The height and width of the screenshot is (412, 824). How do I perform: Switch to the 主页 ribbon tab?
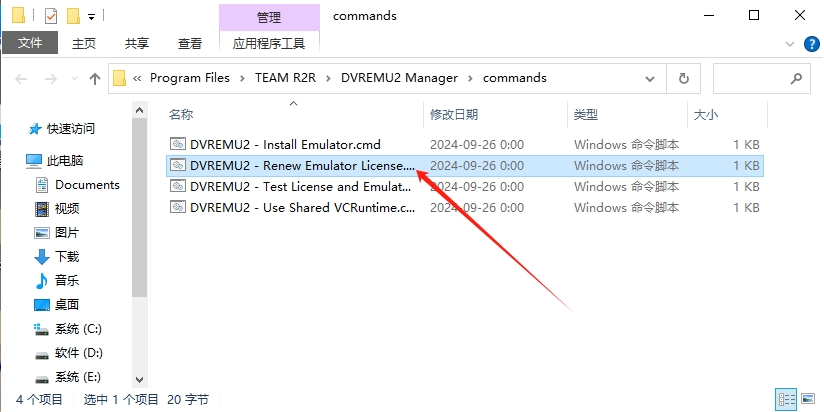[84, 44]
